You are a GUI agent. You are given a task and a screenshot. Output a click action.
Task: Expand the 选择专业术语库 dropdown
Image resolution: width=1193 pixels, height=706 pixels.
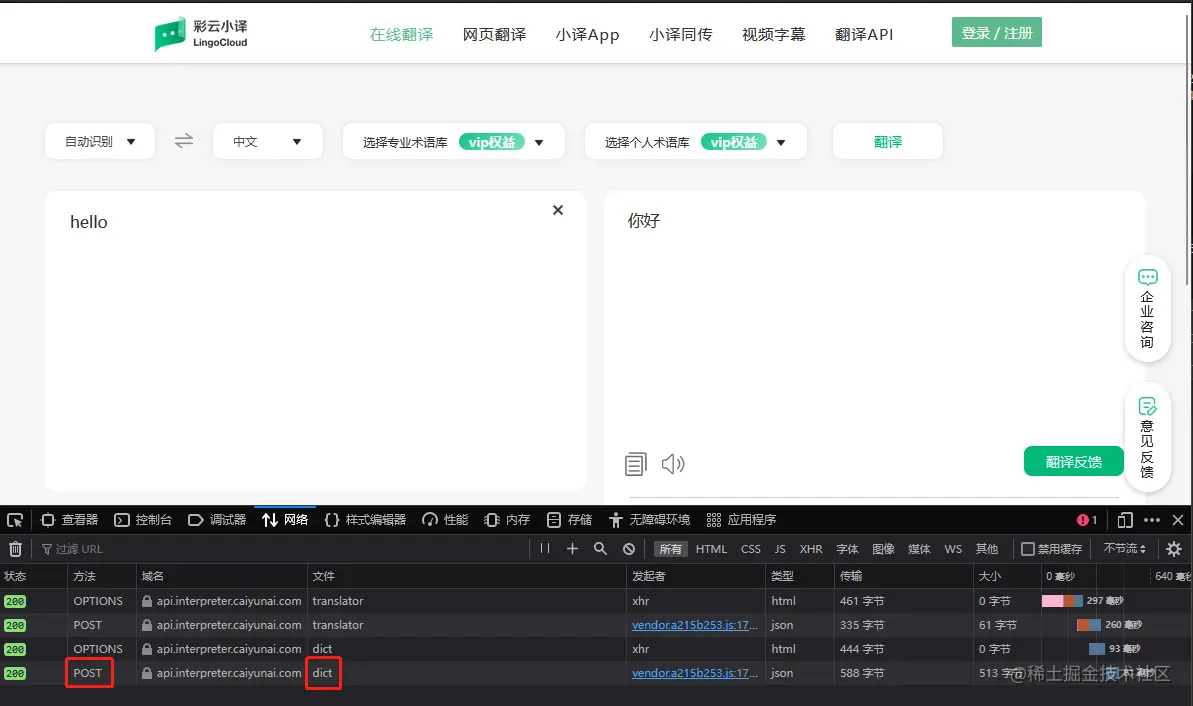tap(453, 141)
